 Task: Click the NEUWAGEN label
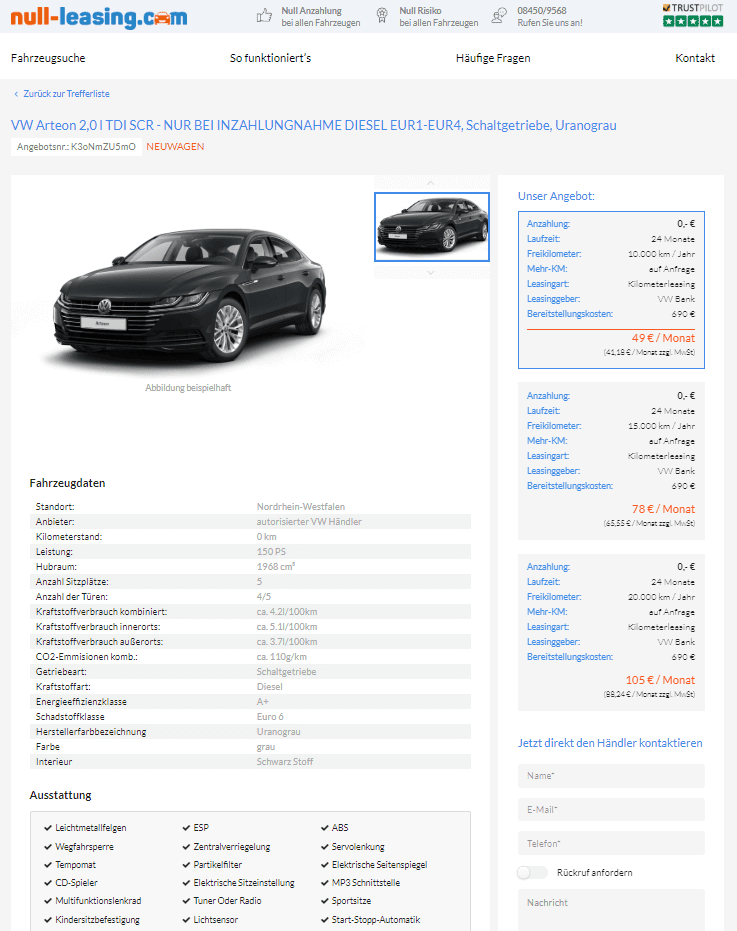coord(175,147)
